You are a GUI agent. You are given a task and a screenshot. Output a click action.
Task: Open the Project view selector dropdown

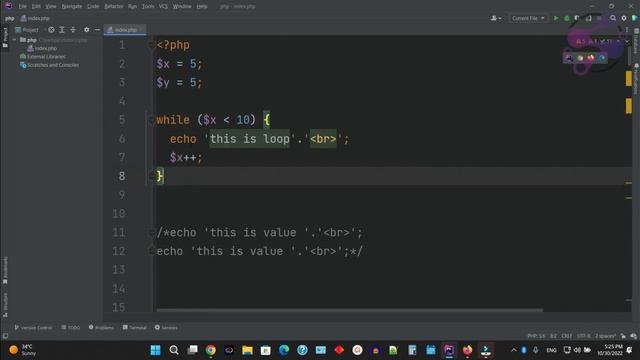point(27,30)
